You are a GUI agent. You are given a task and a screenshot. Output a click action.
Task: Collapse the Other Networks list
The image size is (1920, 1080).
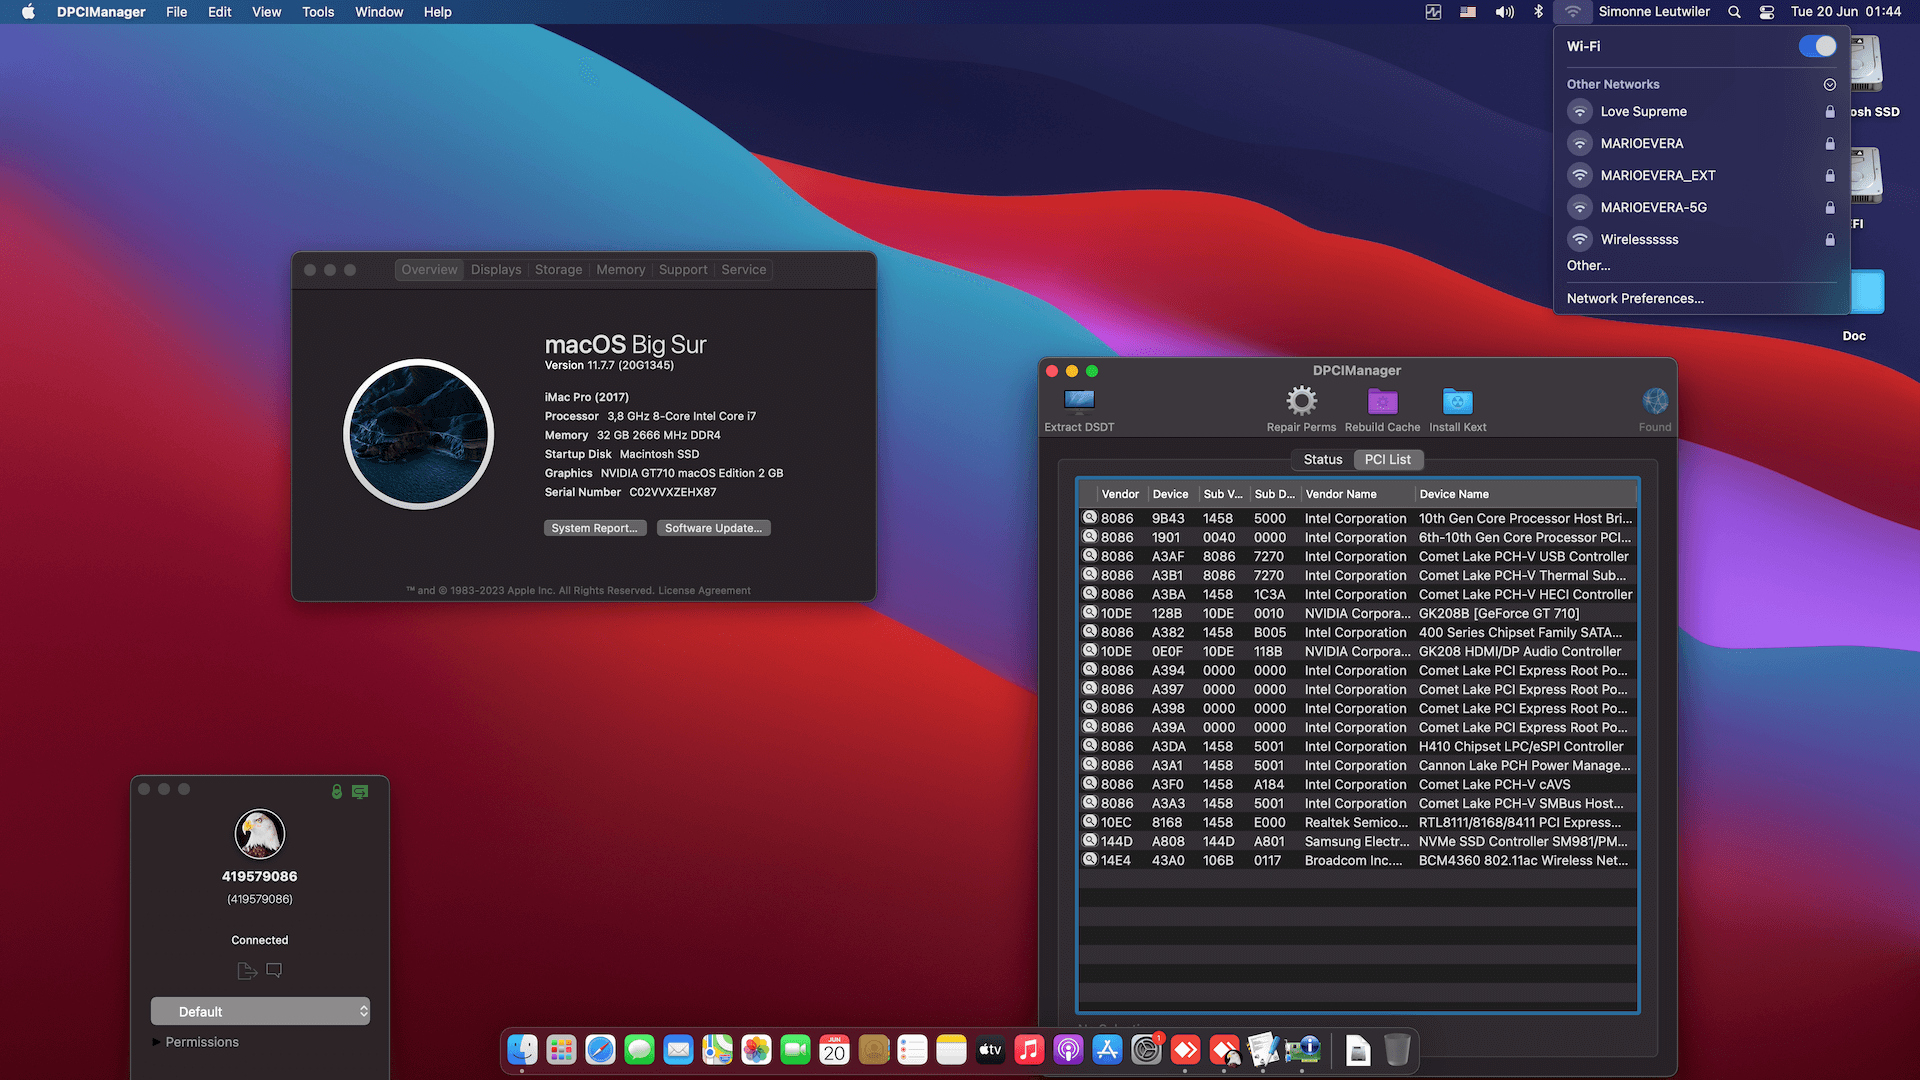tap(1829, 84)
